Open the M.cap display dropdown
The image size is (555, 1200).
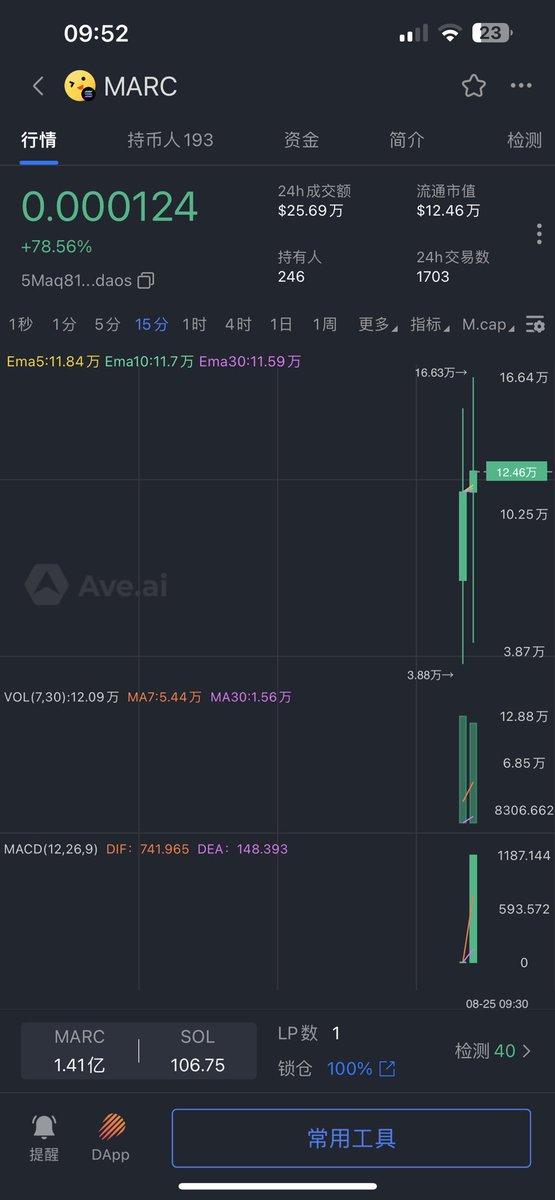[489, 324]
